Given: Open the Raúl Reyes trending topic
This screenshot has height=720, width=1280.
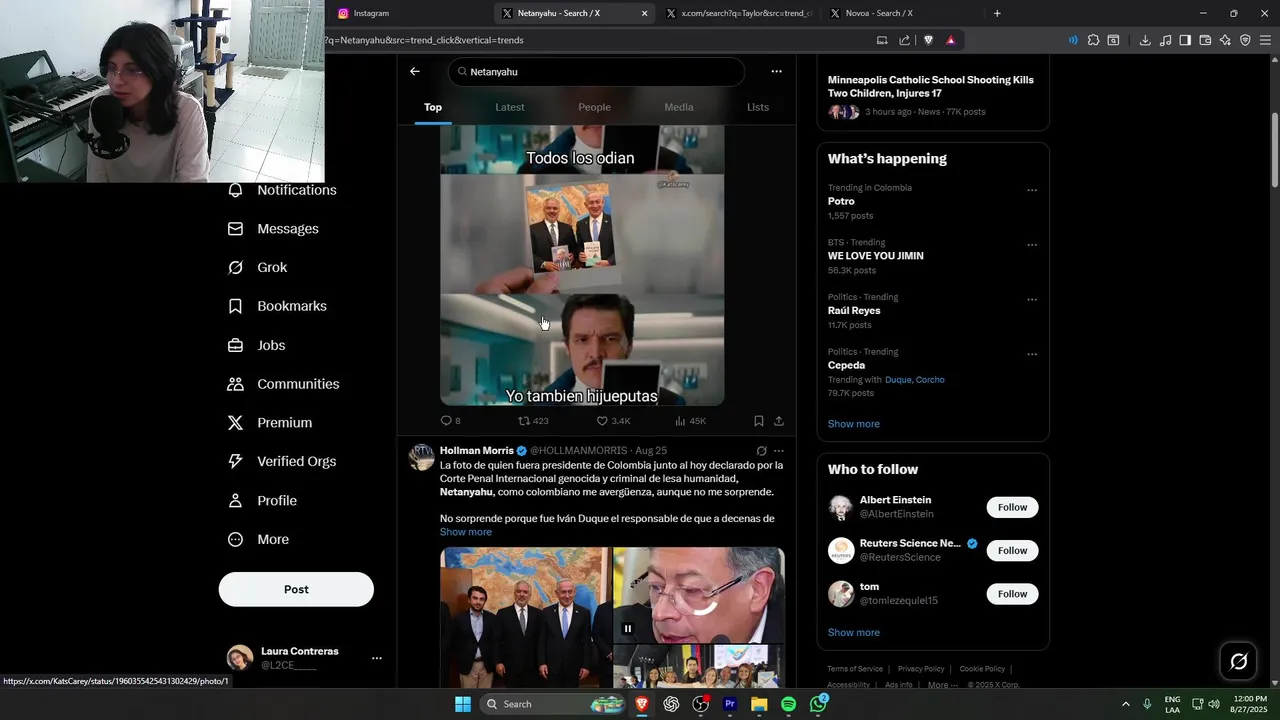Looking at the screenshot, I should [x=854, y=311].
